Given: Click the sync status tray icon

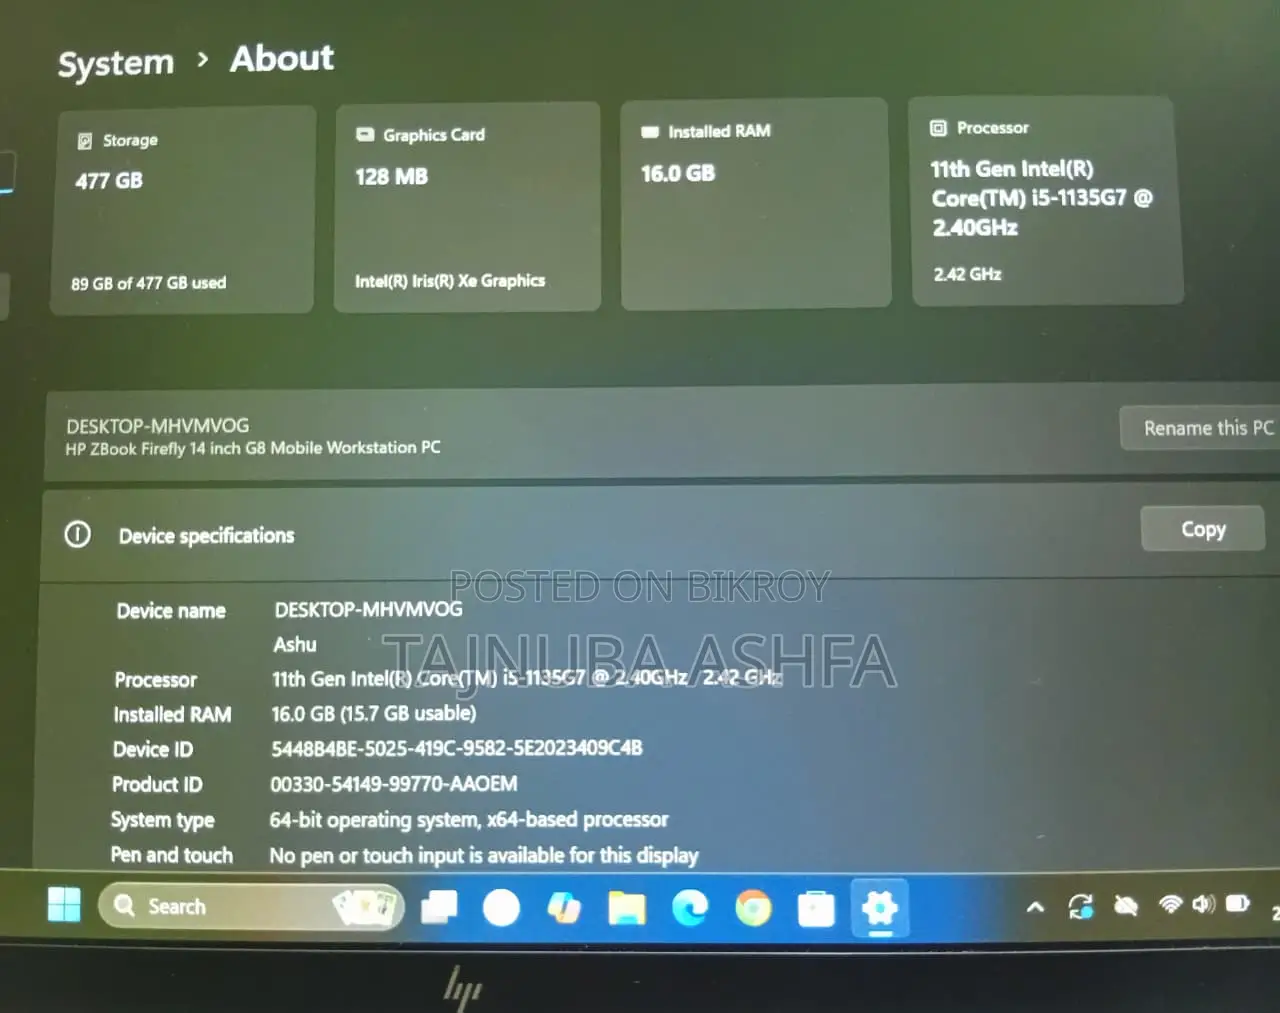Looking at the screenshot, I should click(1081, 906).
